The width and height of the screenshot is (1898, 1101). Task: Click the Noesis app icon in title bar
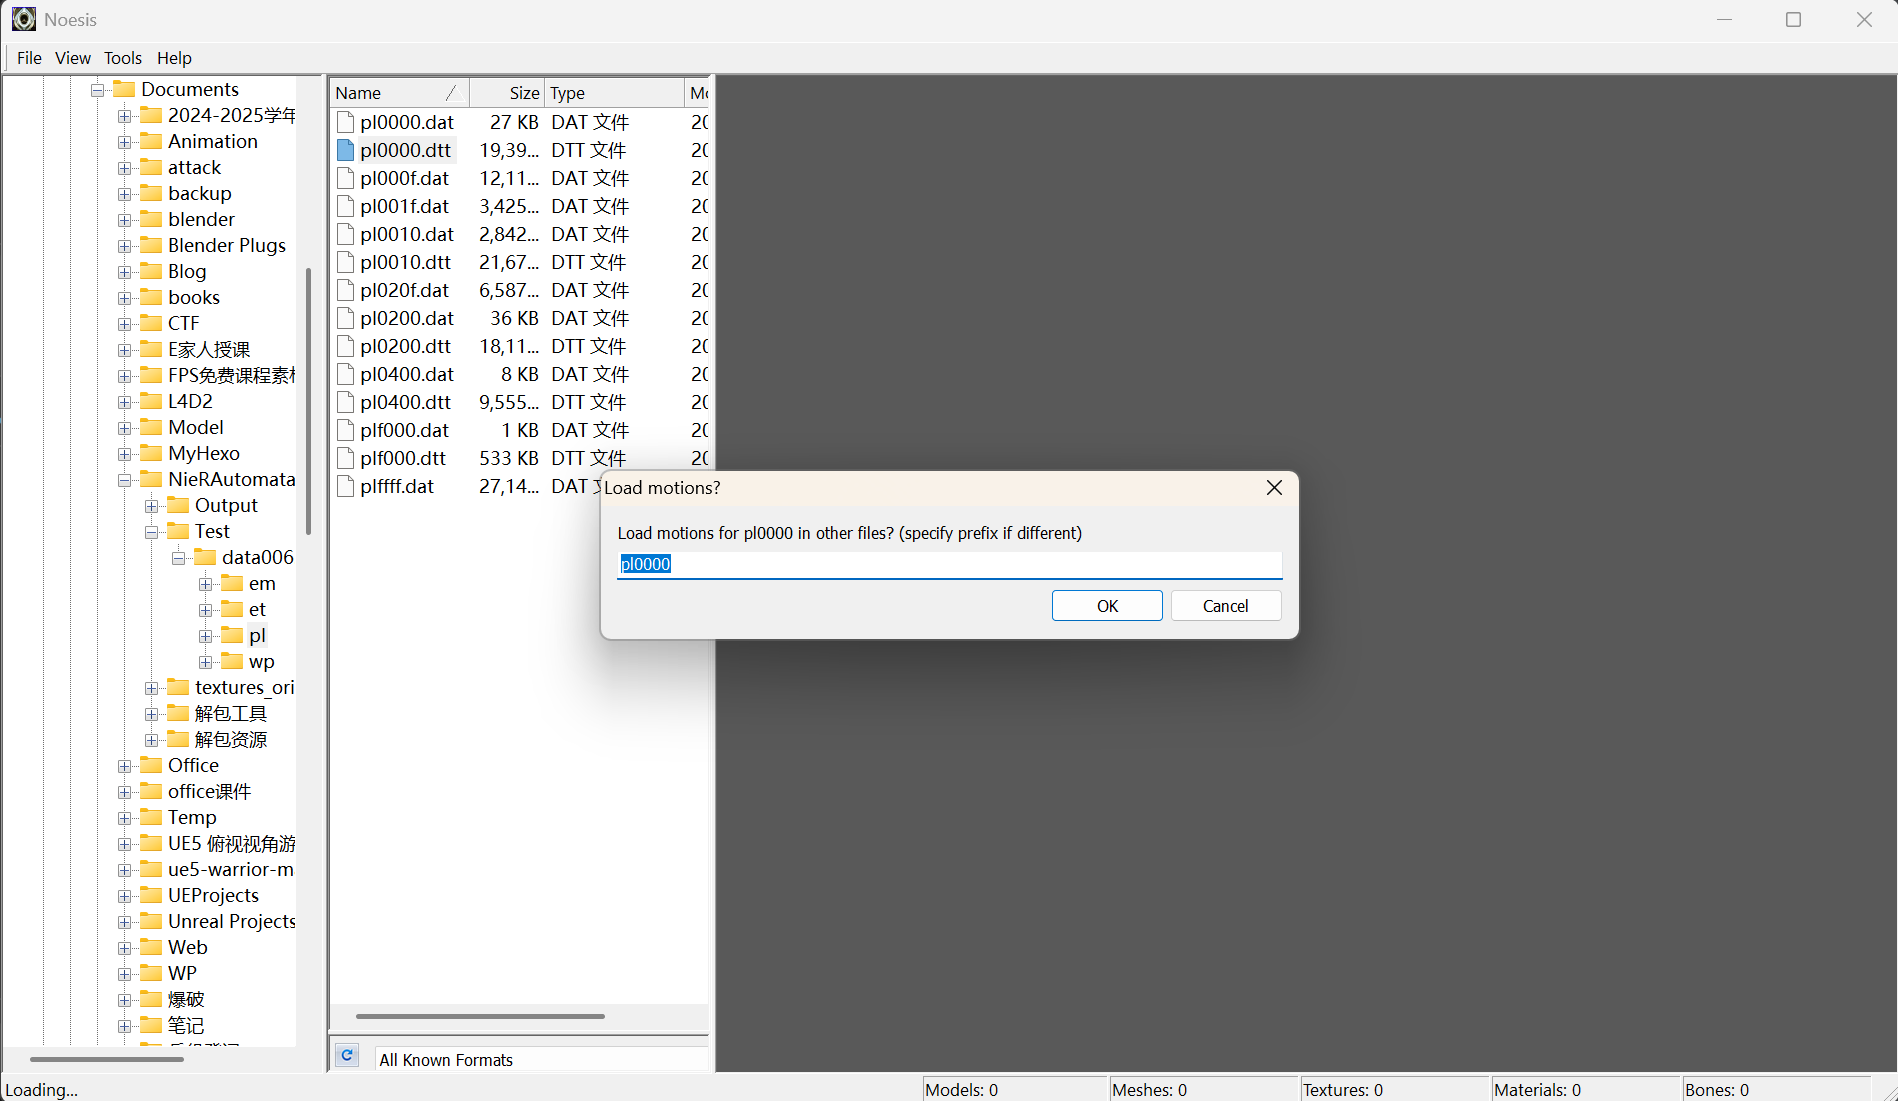[x=24, y=20]
